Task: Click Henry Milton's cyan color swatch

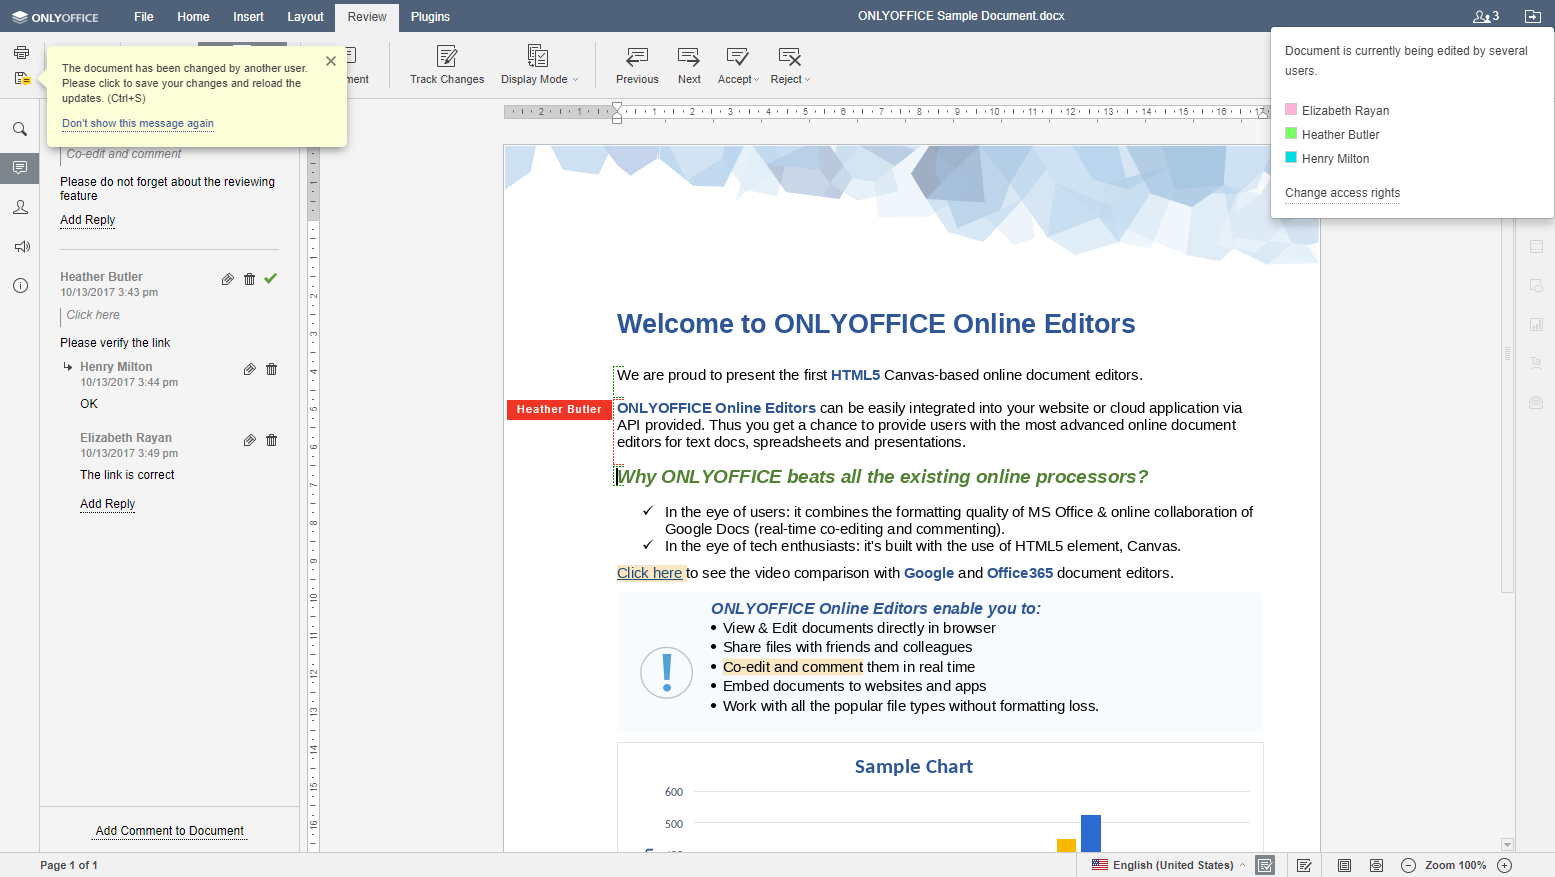Action: 1291,157
